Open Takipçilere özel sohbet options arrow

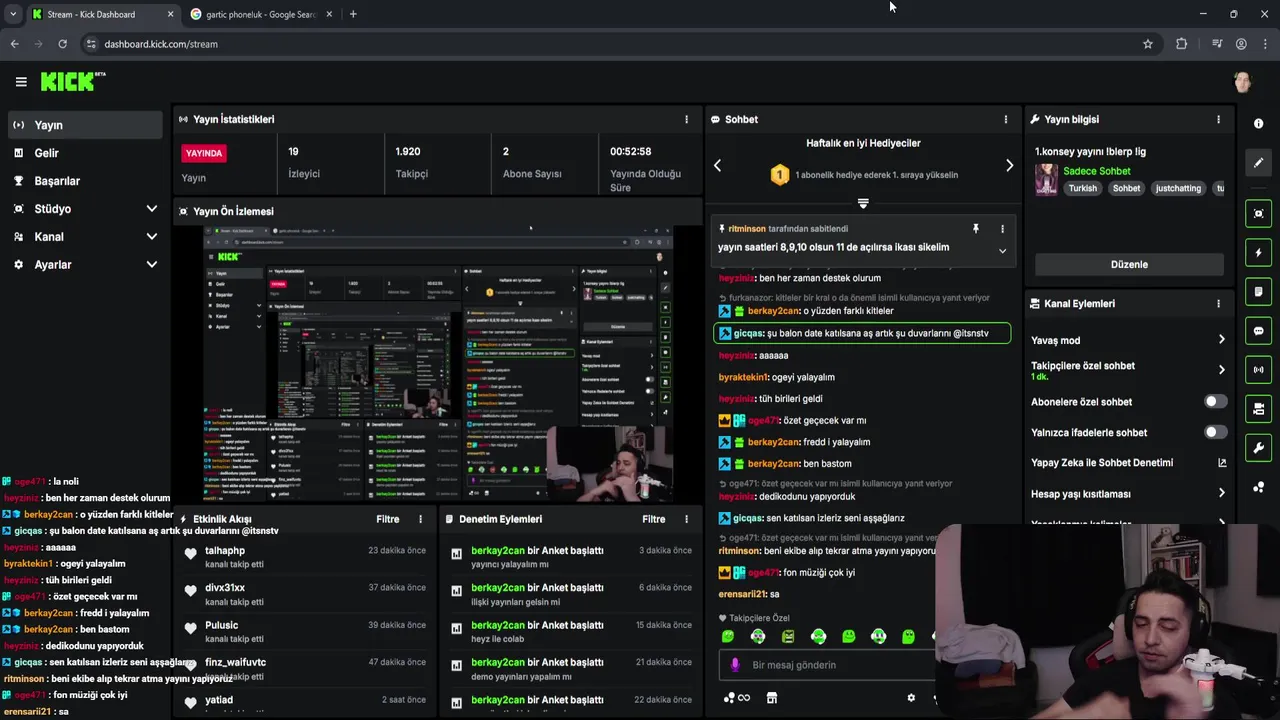[1221, 370]
